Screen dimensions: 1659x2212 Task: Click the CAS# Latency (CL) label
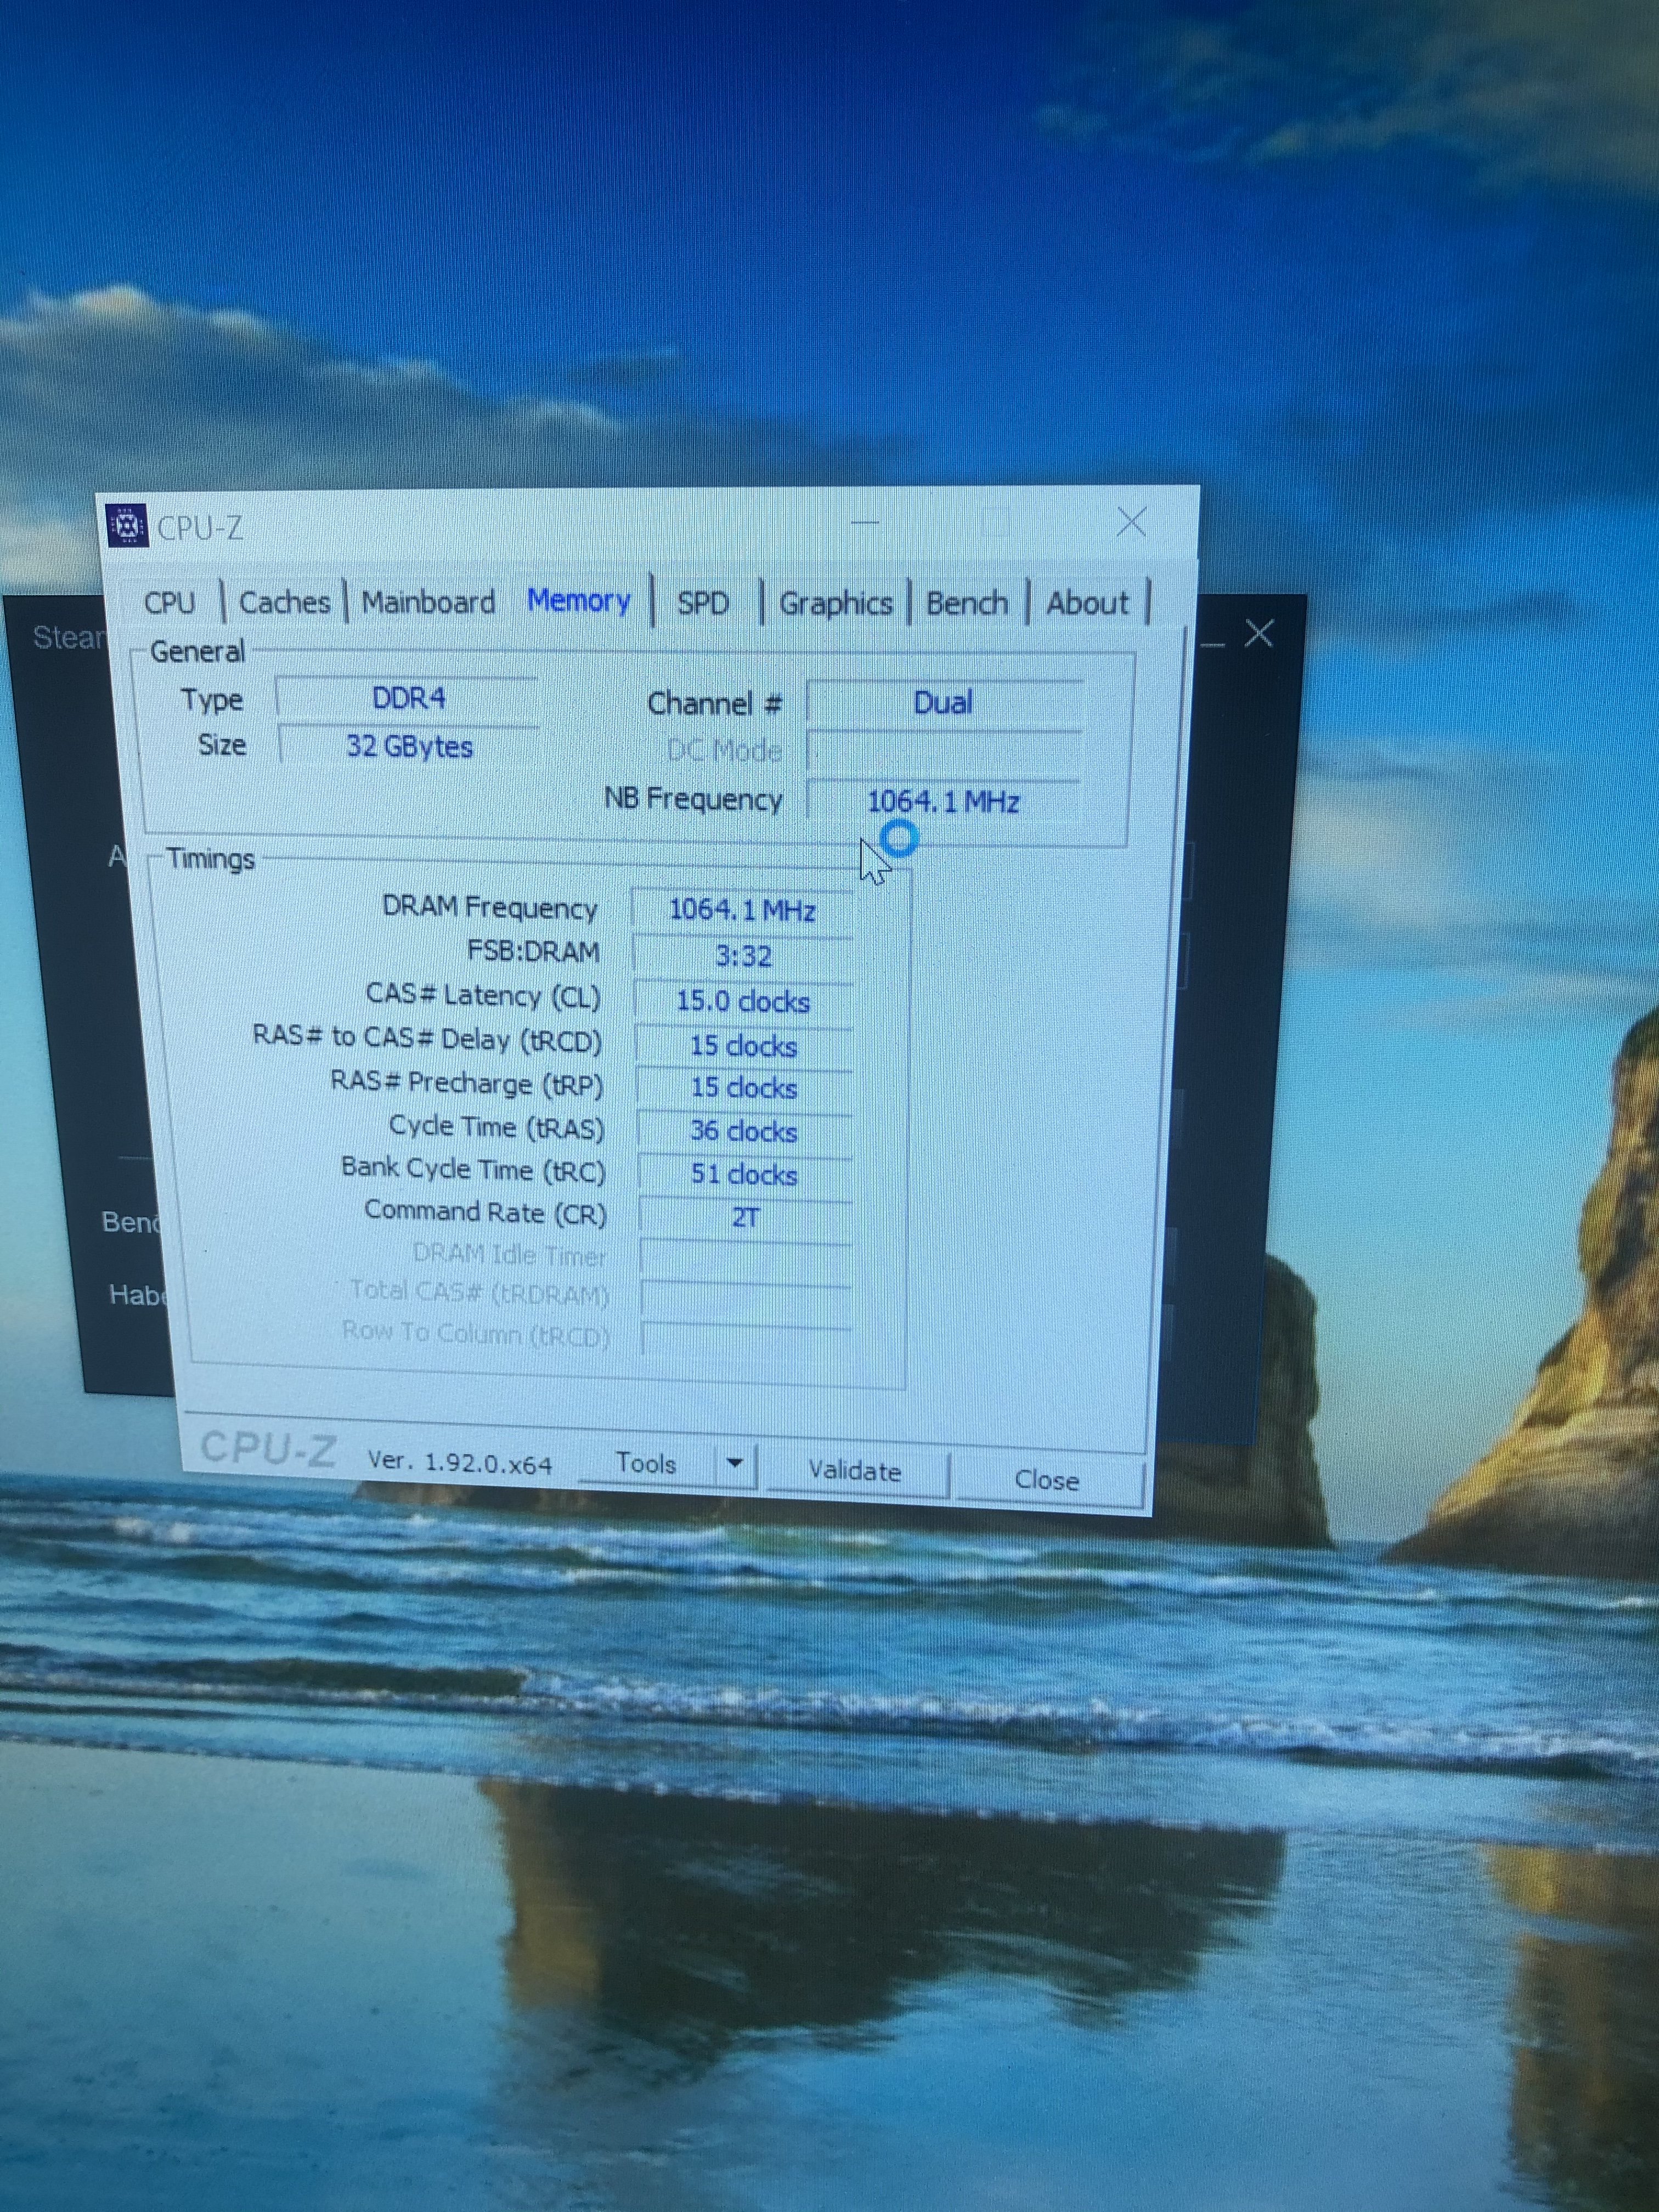(483, 995)
